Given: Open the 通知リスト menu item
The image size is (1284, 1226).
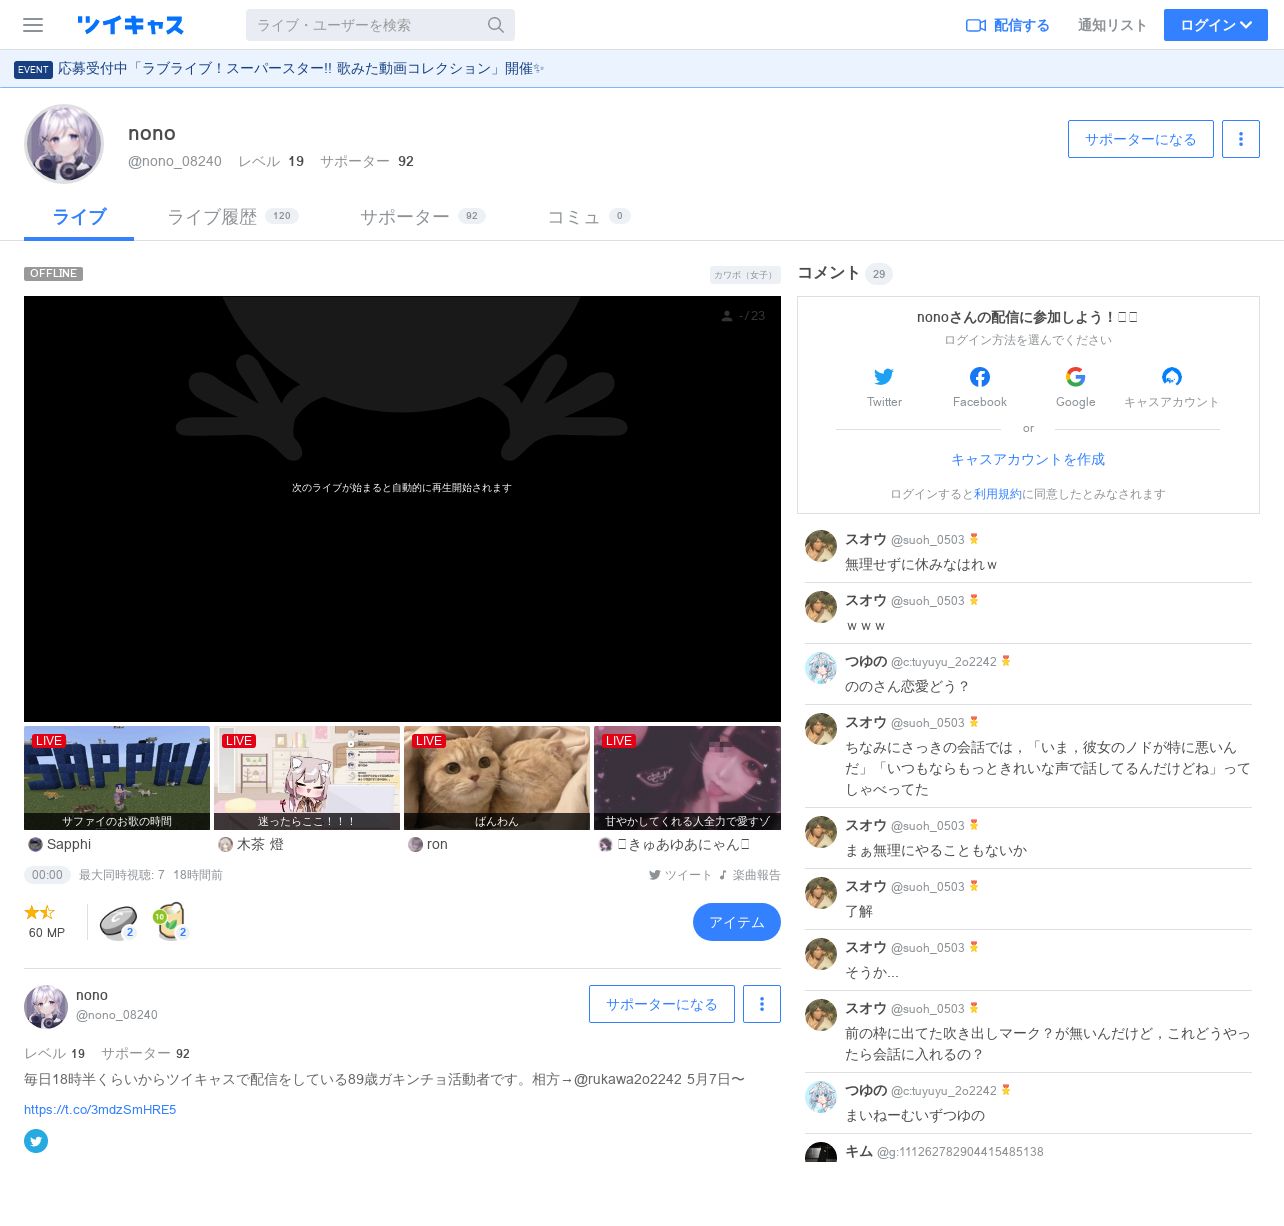Looking at the screenshot, I should 1112,25.
